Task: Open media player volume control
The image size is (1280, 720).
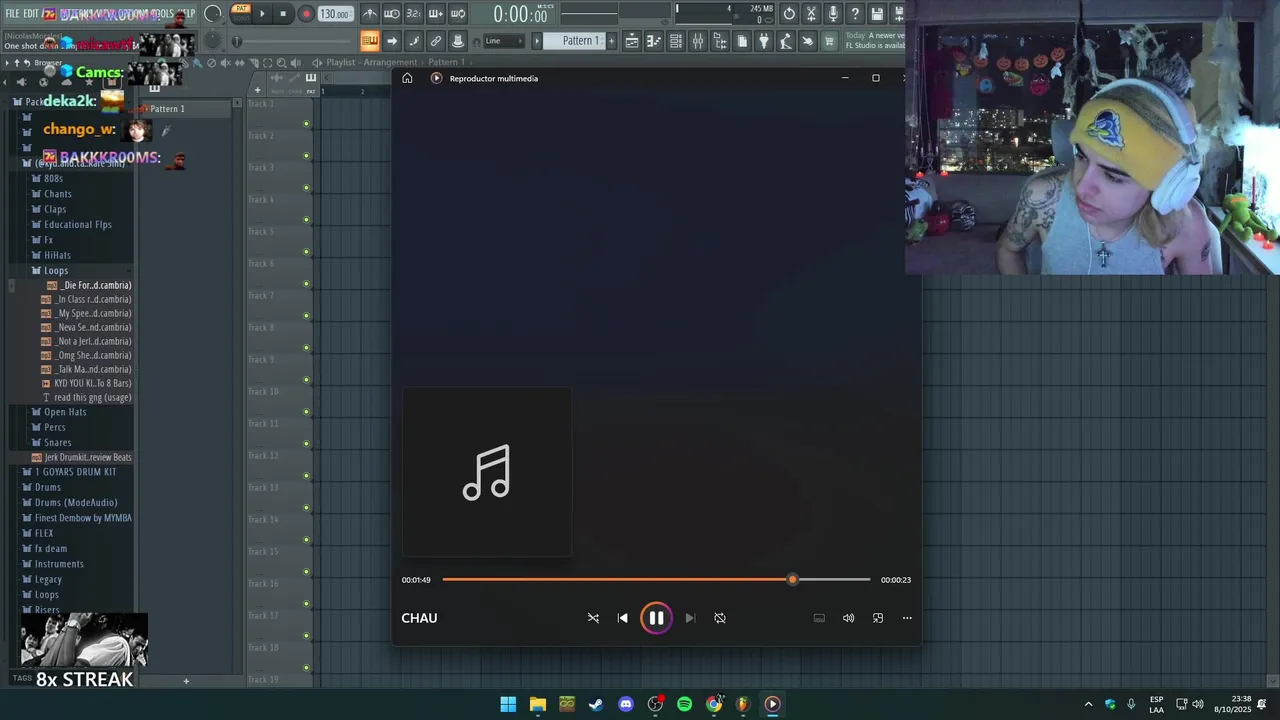Action: 848,618
